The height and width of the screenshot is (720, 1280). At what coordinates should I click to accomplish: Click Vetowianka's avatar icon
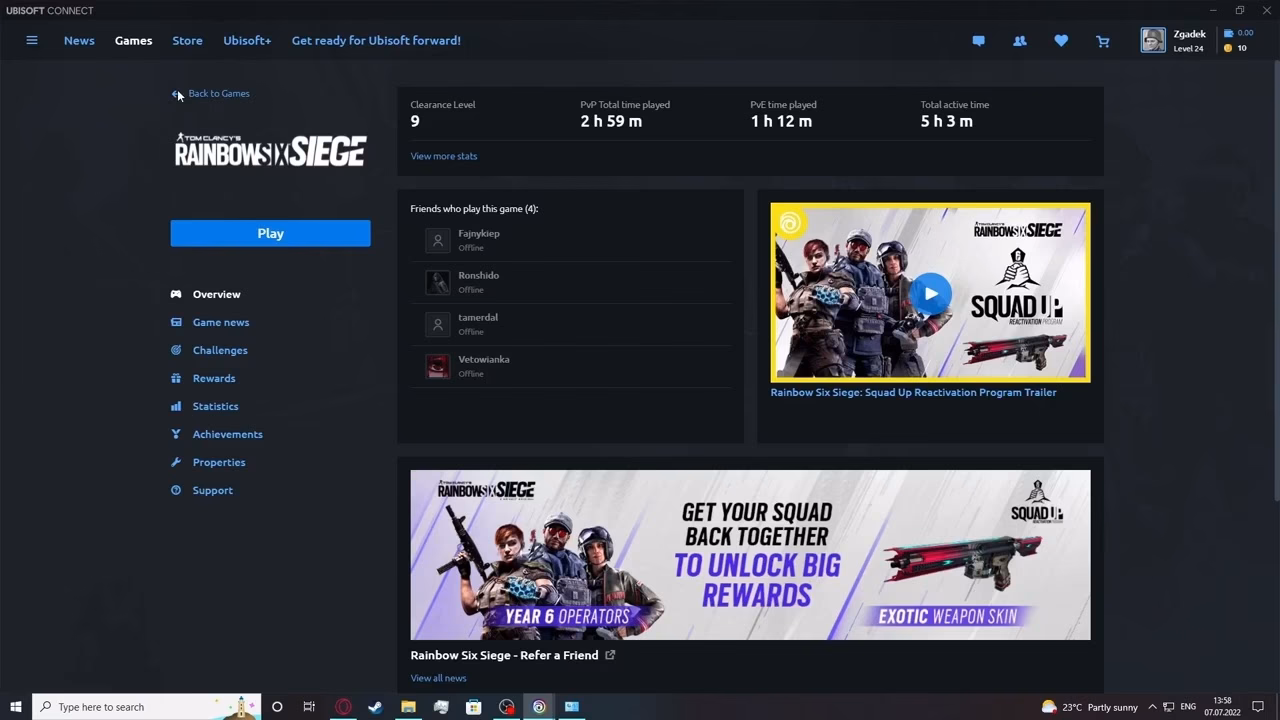(x=437, y=366)
